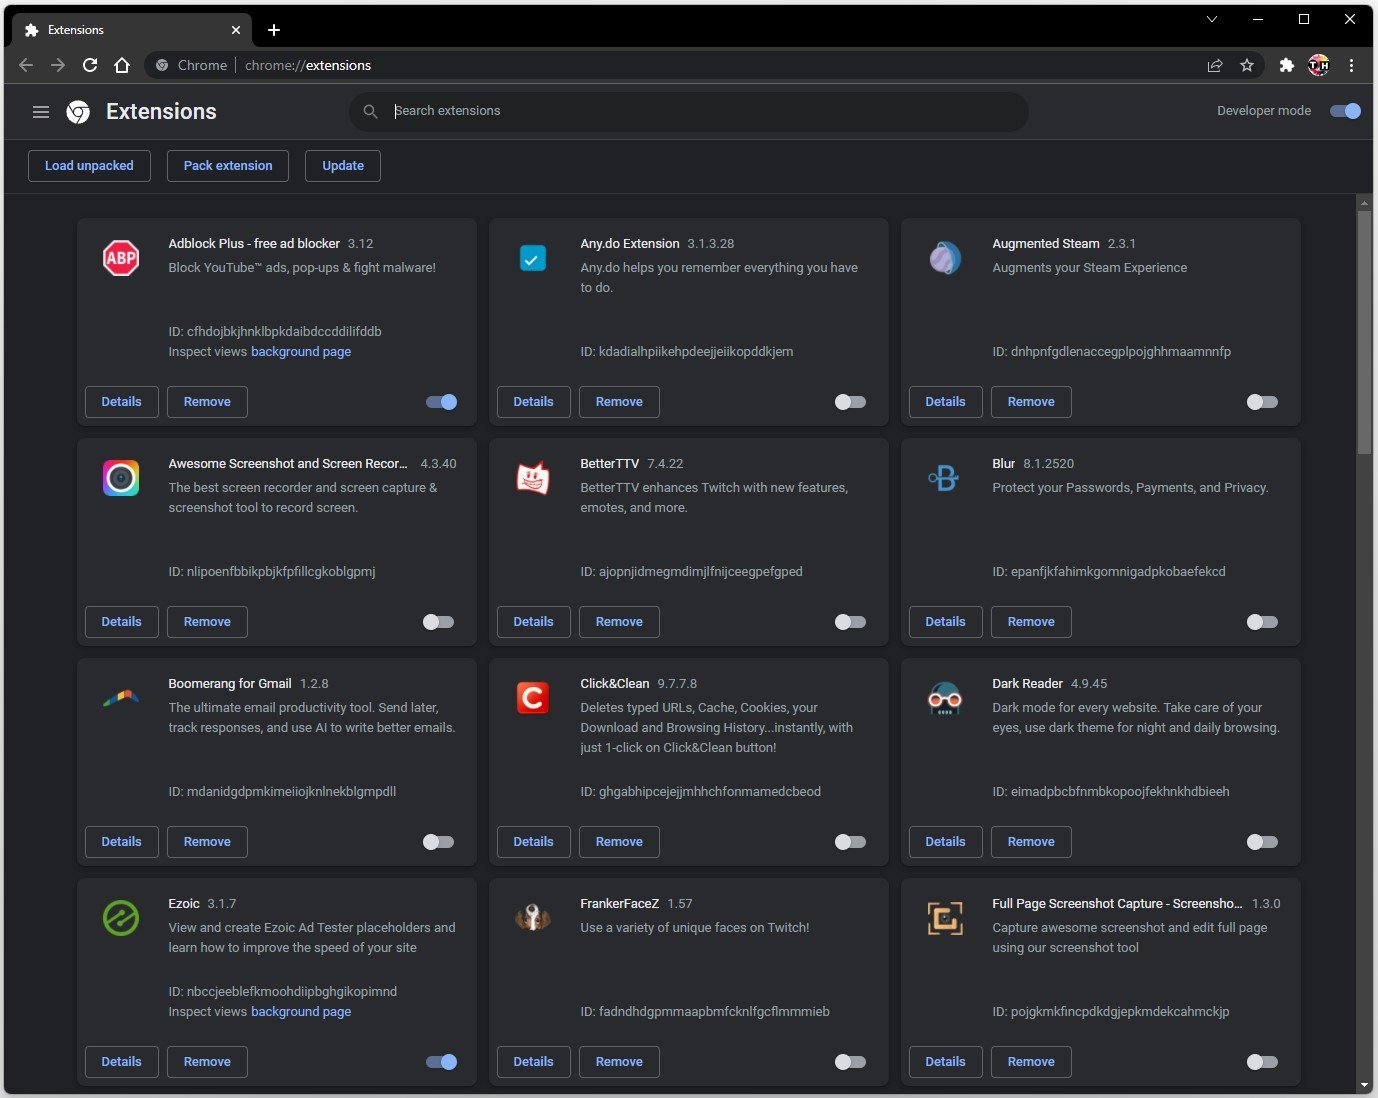Enable the BetterTTV extension toggle
1378x1098 pixels.
coord(850,622)
